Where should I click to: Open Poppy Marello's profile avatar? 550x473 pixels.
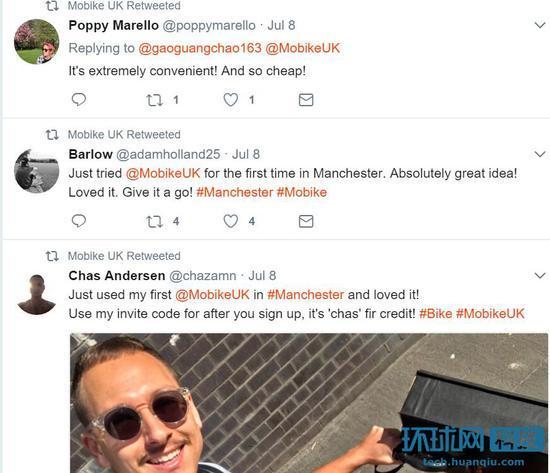36,42
